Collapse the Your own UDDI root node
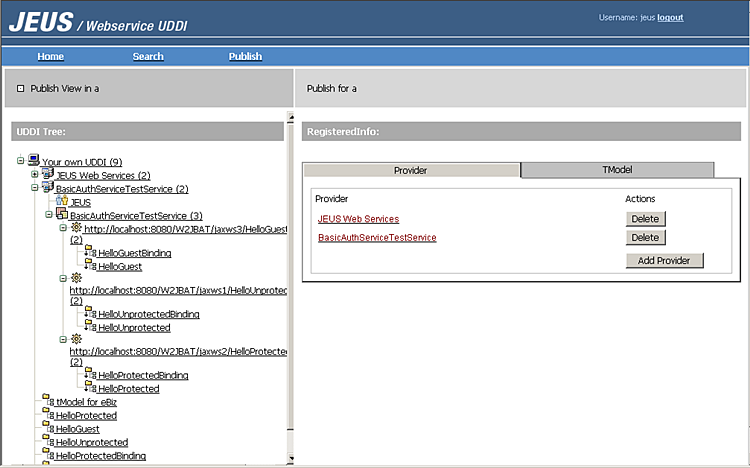The width and height of the screenshot is (750, 468). (20, 160)
